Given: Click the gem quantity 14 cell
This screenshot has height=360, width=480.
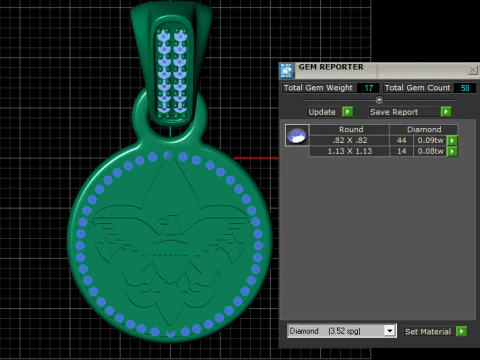Looking at the screenshot, I should tap(401, 151).
